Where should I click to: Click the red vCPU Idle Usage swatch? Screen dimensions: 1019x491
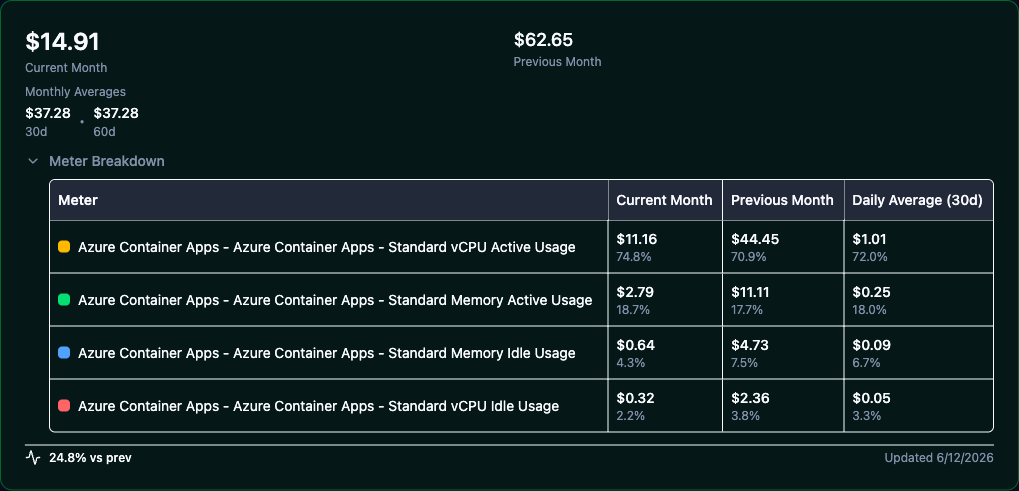(64, 406)
